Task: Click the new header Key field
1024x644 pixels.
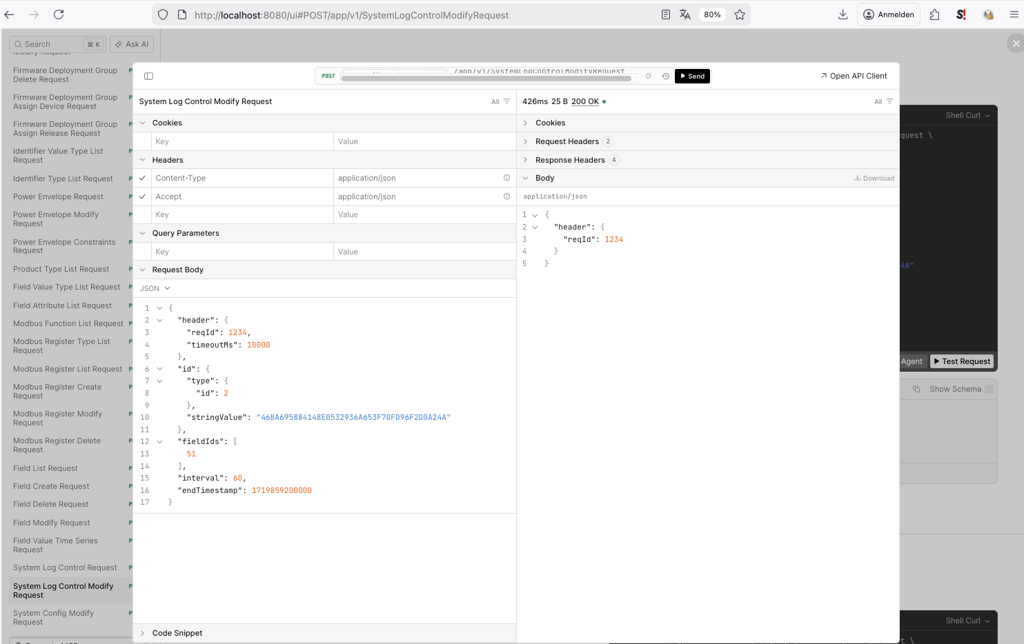Action: [242, 215]
